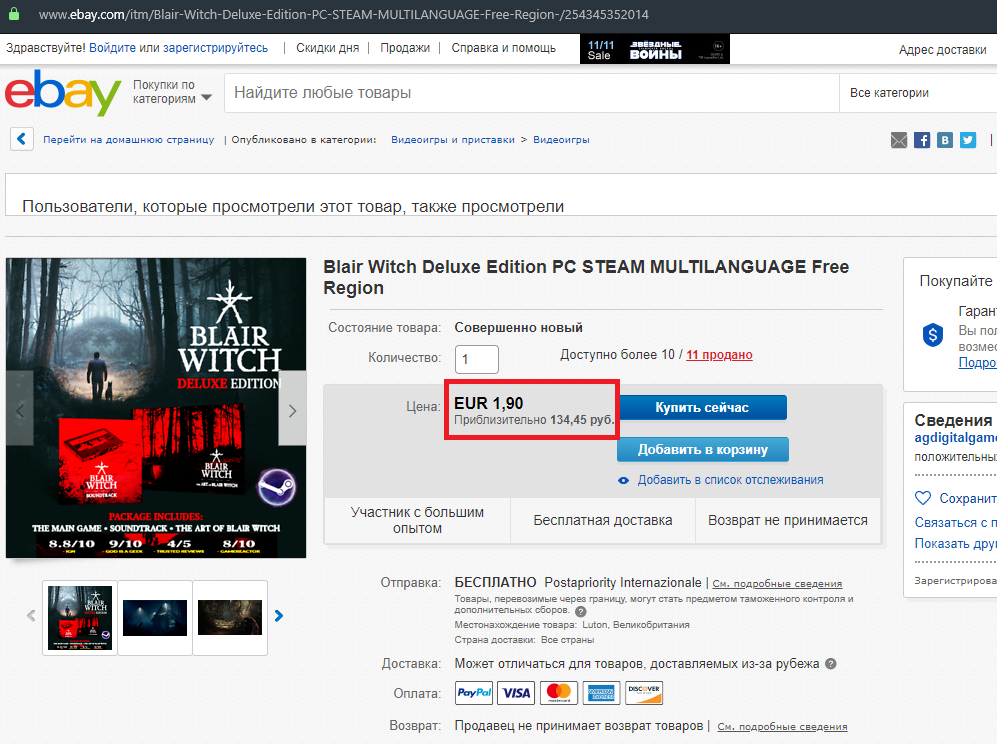The width and height of the screenshot is (997, 744).
Task: Open 'Все категории' category selector
Action: pos(918,93)
